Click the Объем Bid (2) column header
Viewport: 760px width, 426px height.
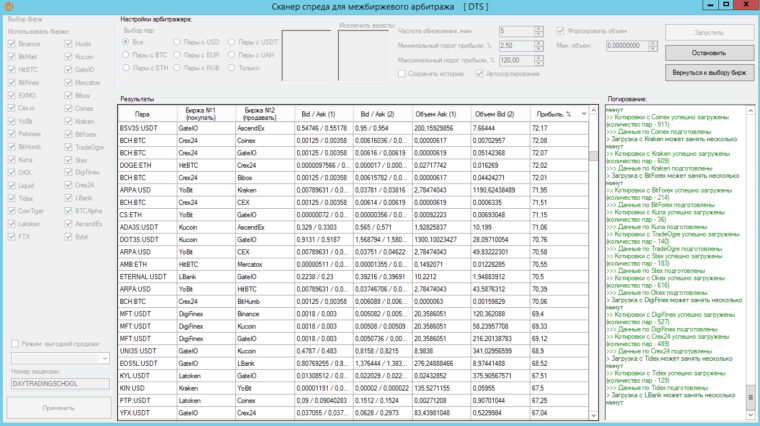(x=501, y=114)
